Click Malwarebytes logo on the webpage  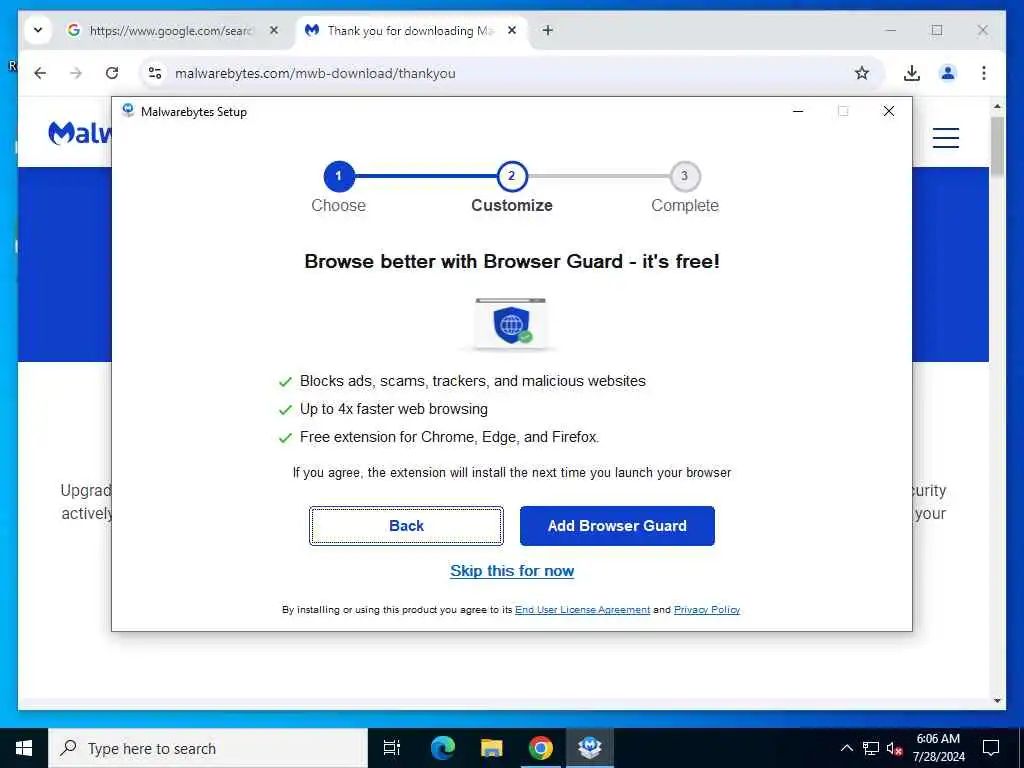coord(80,133)
